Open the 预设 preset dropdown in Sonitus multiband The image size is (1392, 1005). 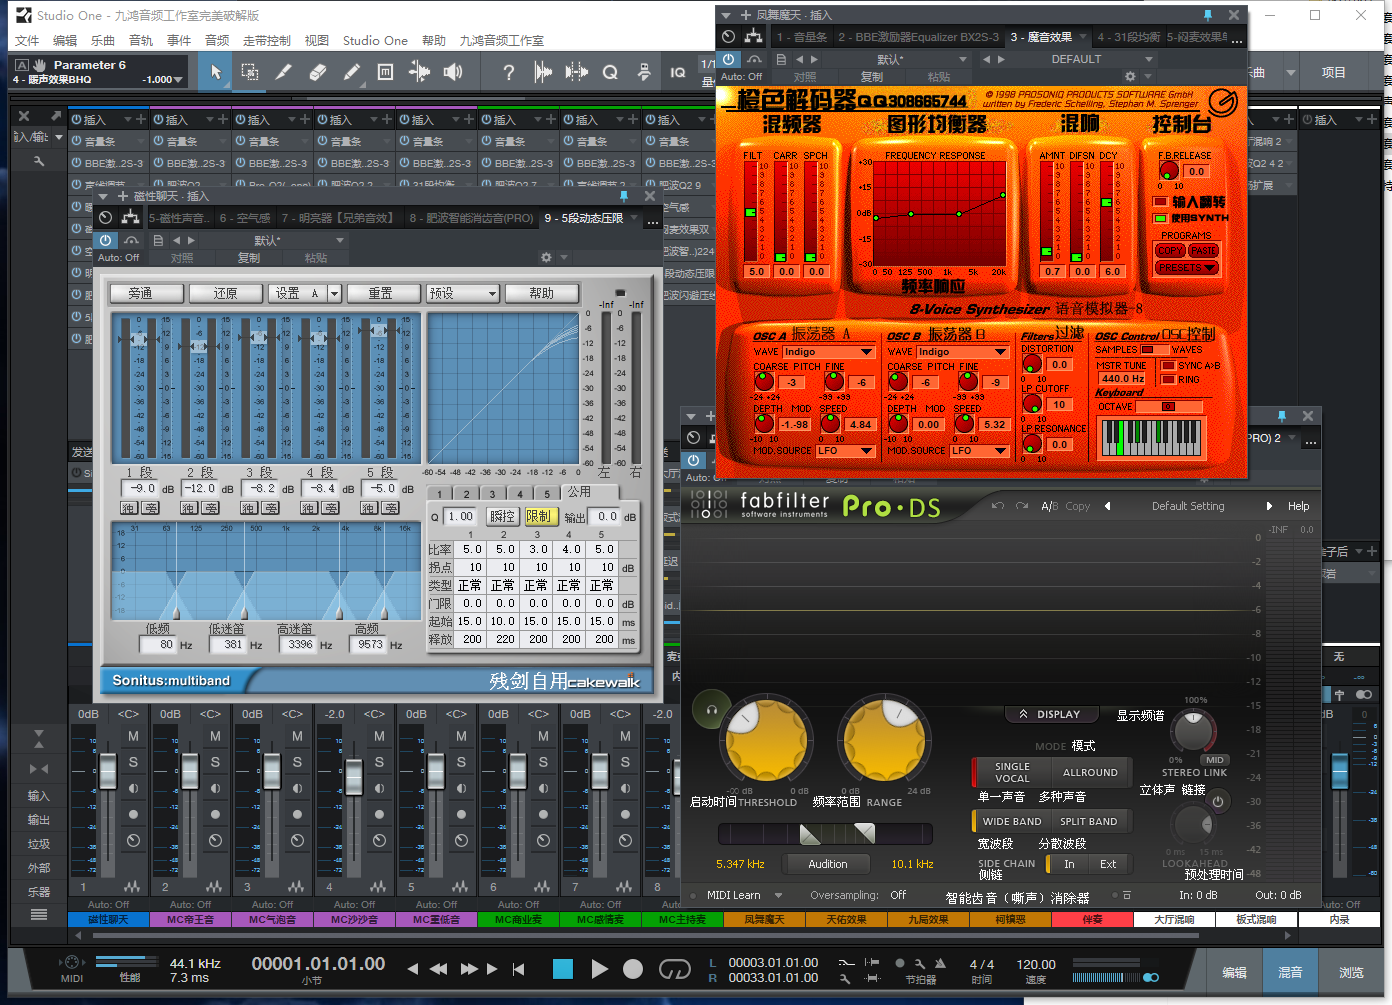[462, 293]
